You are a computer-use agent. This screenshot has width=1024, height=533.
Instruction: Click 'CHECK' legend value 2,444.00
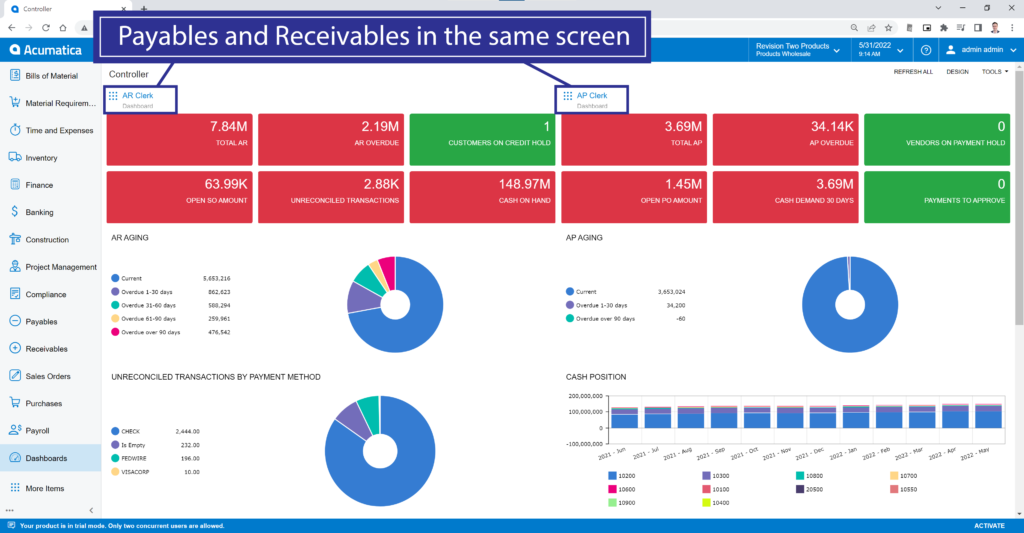pos(187,432)
